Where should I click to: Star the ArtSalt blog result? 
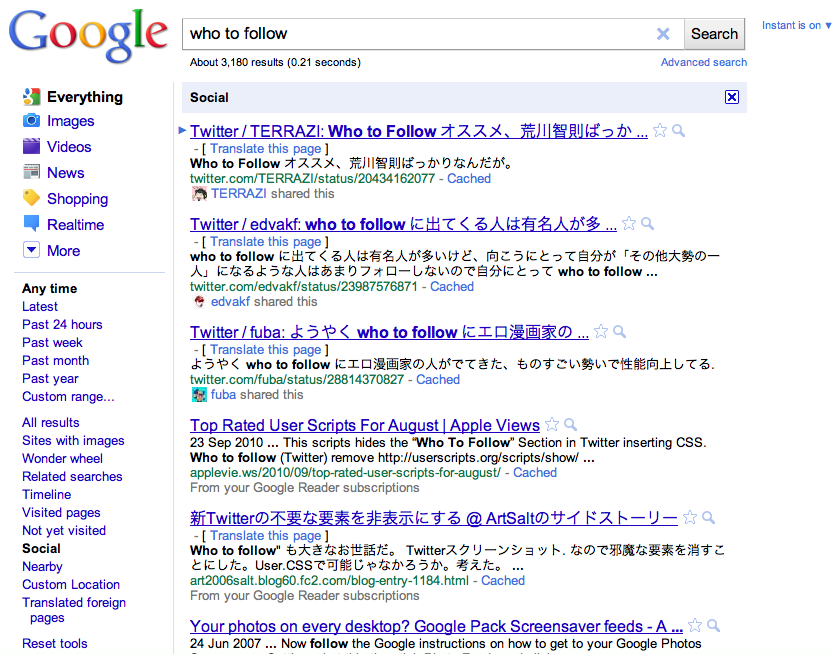(x=690, y=517)
